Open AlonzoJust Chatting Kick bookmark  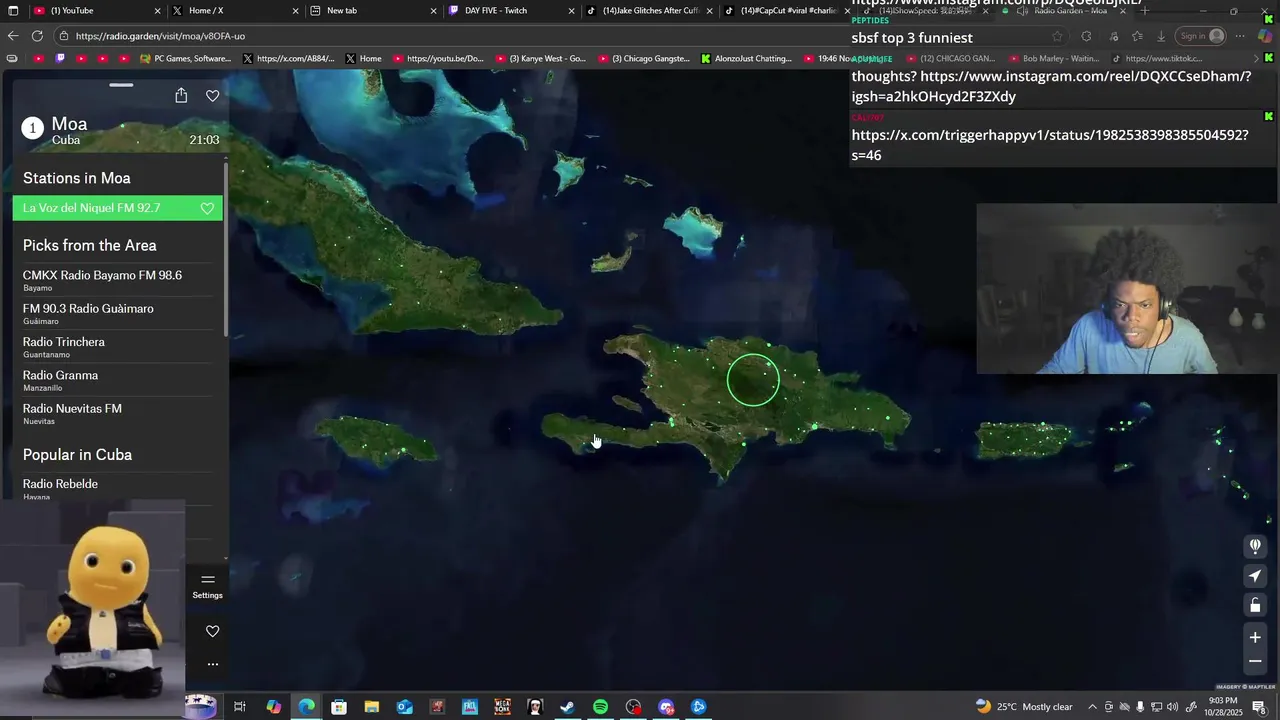[x=747, y=59]
